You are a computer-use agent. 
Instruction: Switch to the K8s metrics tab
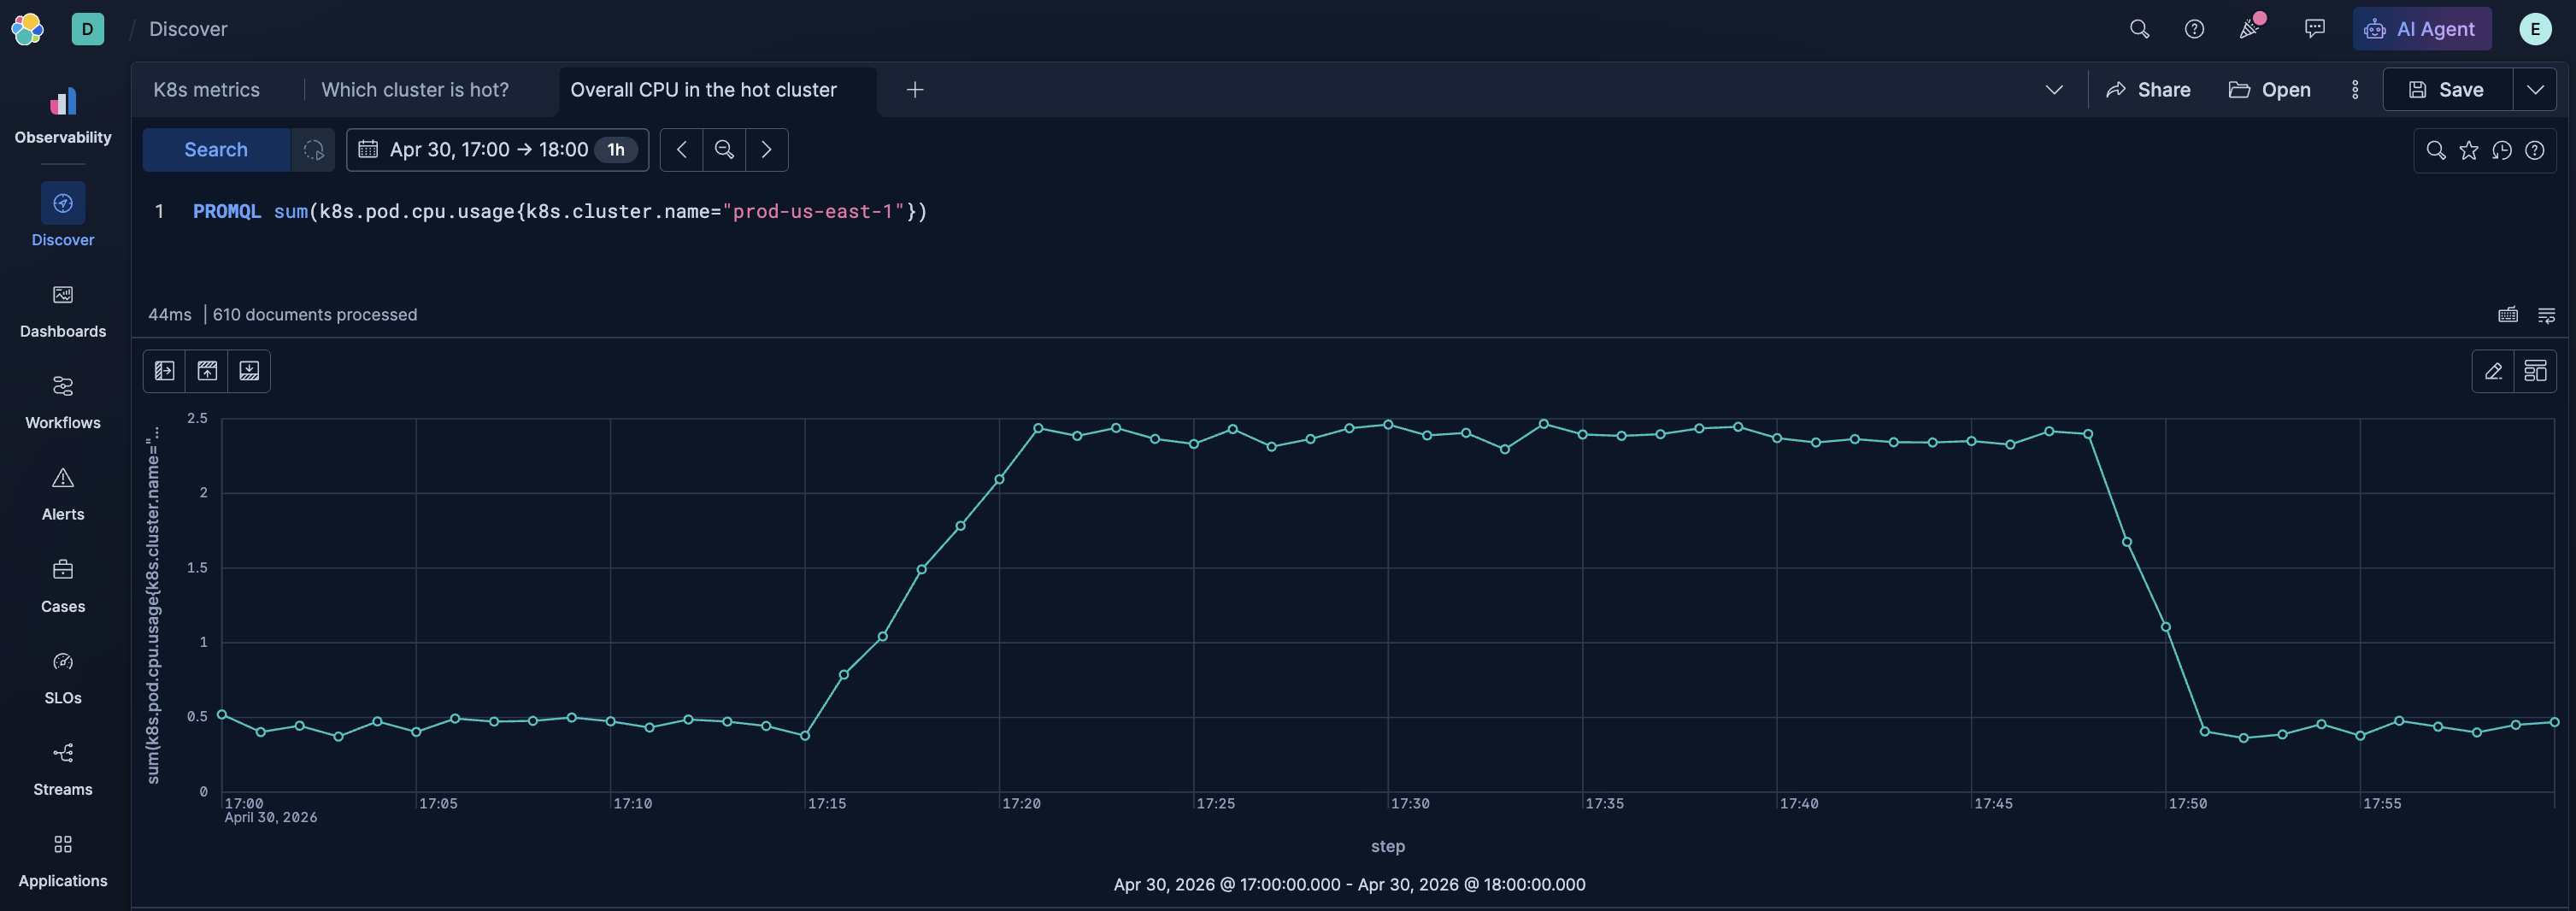(206, 90)
